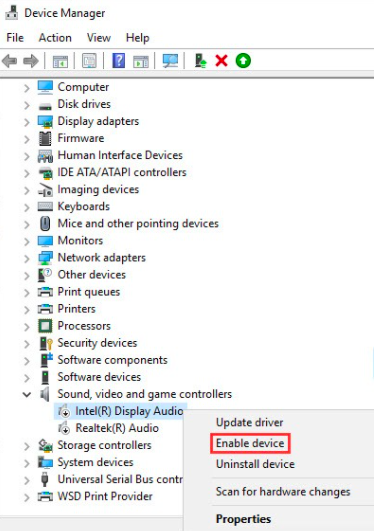Select the Network adapters label

102,258
